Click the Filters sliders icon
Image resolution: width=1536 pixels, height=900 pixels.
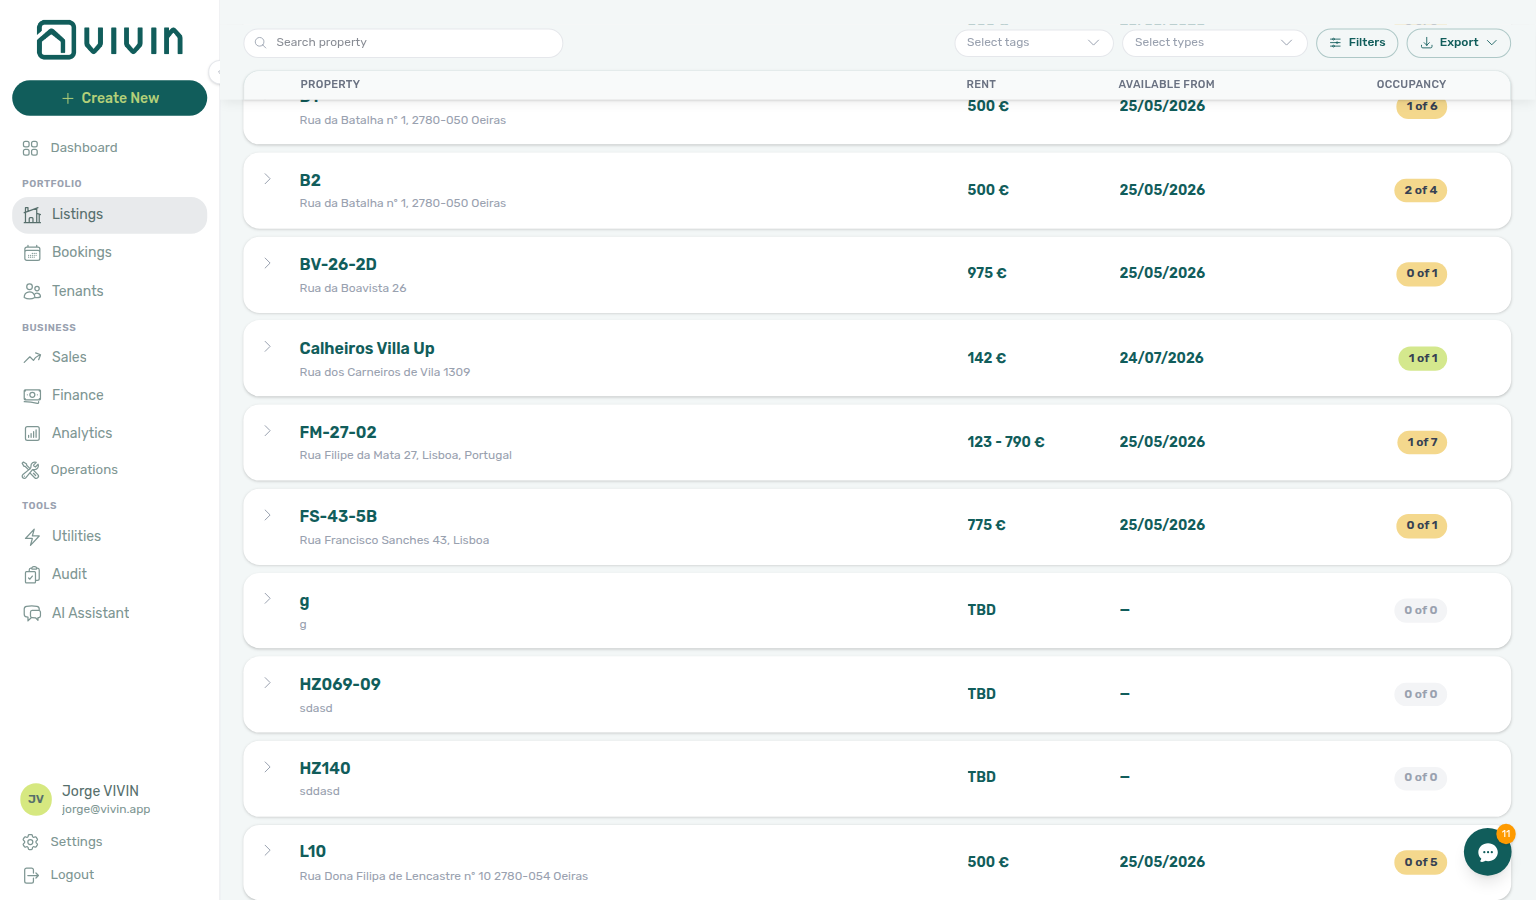pos(1335,43)
